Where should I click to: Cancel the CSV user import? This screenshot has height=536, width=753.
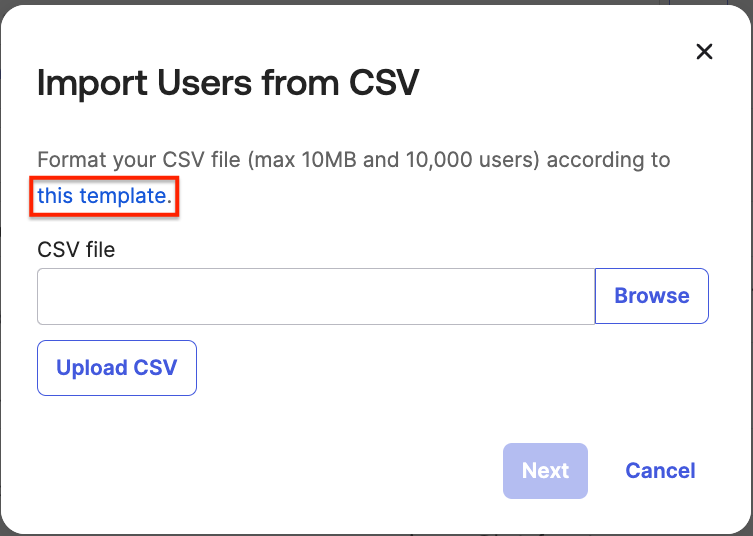tap(660, 471)
